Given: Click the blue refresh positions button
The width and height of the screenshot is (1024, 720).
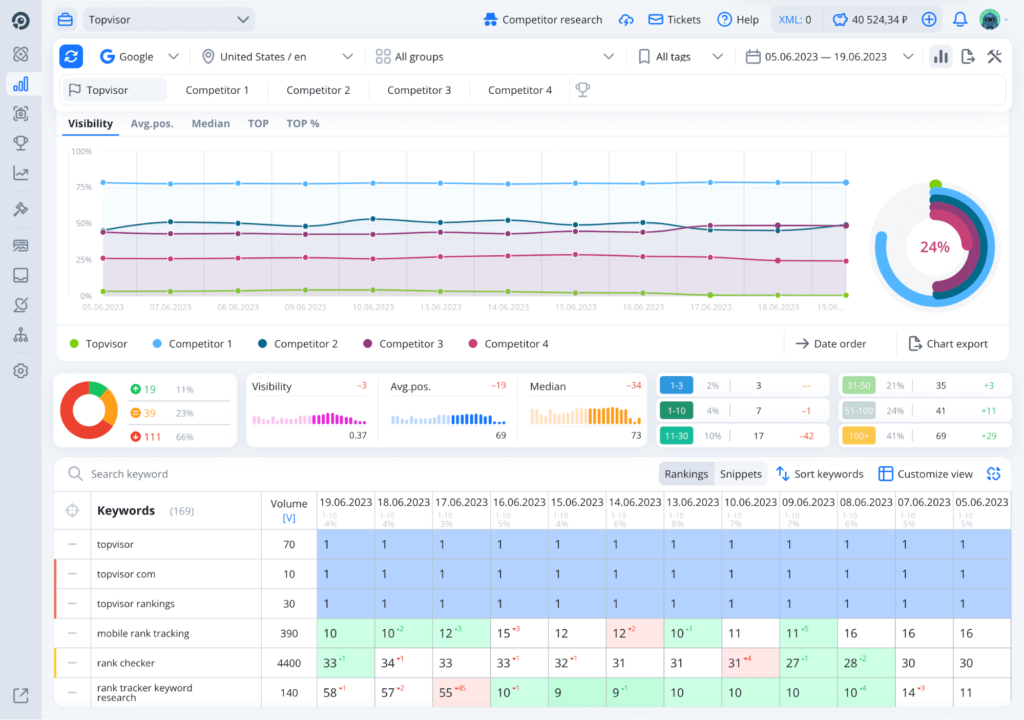Looking at the screenshot, I should point(71,56).
